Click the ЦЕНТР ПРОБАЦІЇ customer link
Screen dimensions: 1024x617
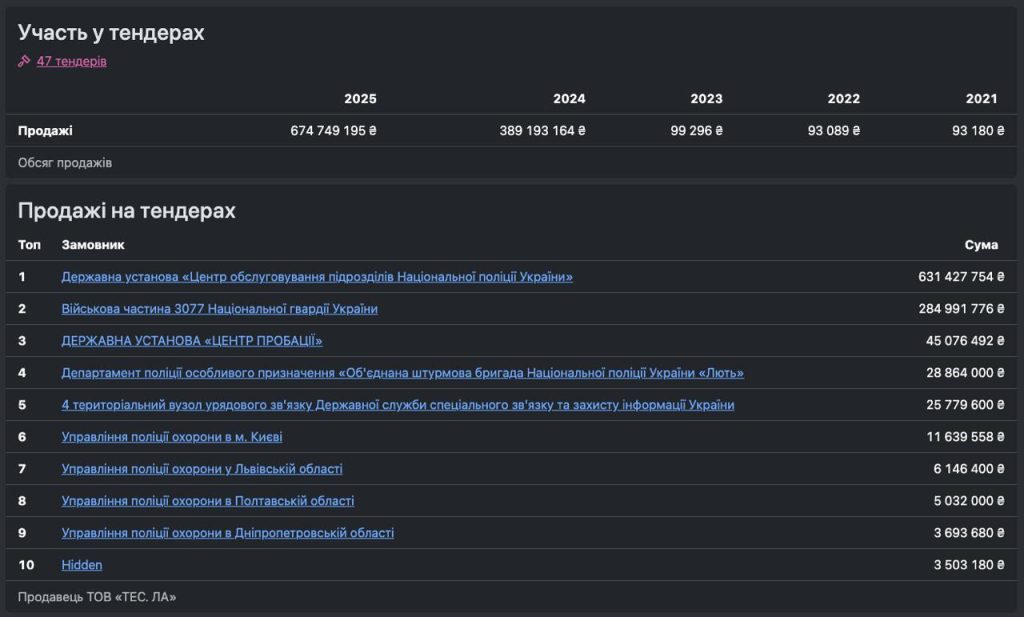tap(192, 341)
